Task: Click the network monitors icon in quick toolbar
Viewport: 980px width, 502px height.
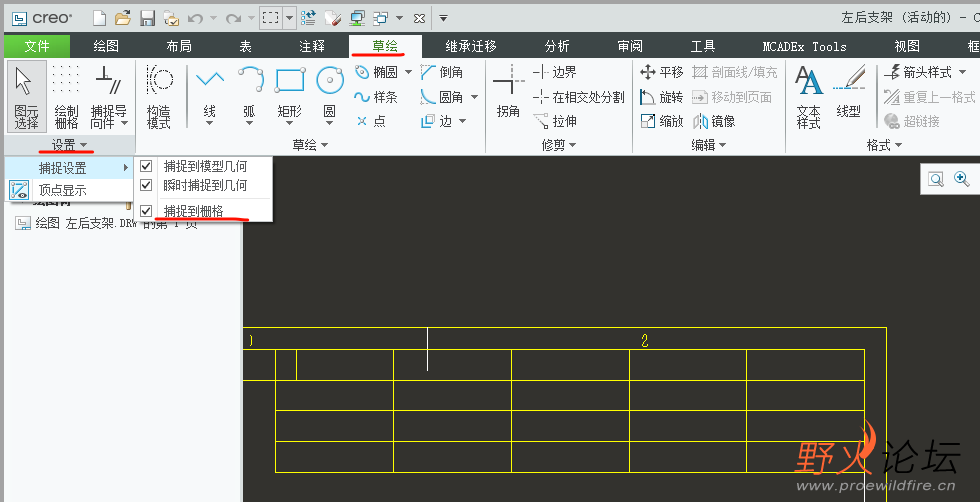Action: coord(357,18)
